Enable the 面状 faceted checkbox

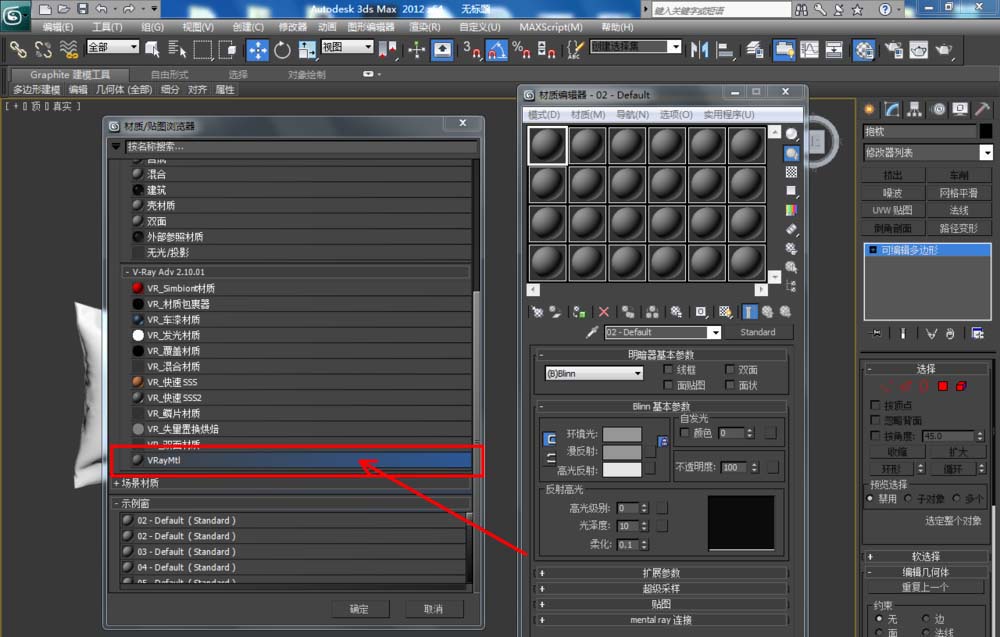click(x=730, y=384)
